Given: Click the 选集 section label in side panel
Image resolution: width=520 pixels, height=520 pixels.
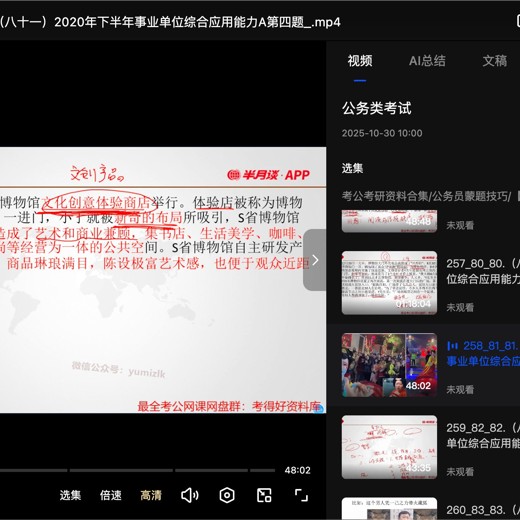Looking at the screenshot, I should point(352,168).
